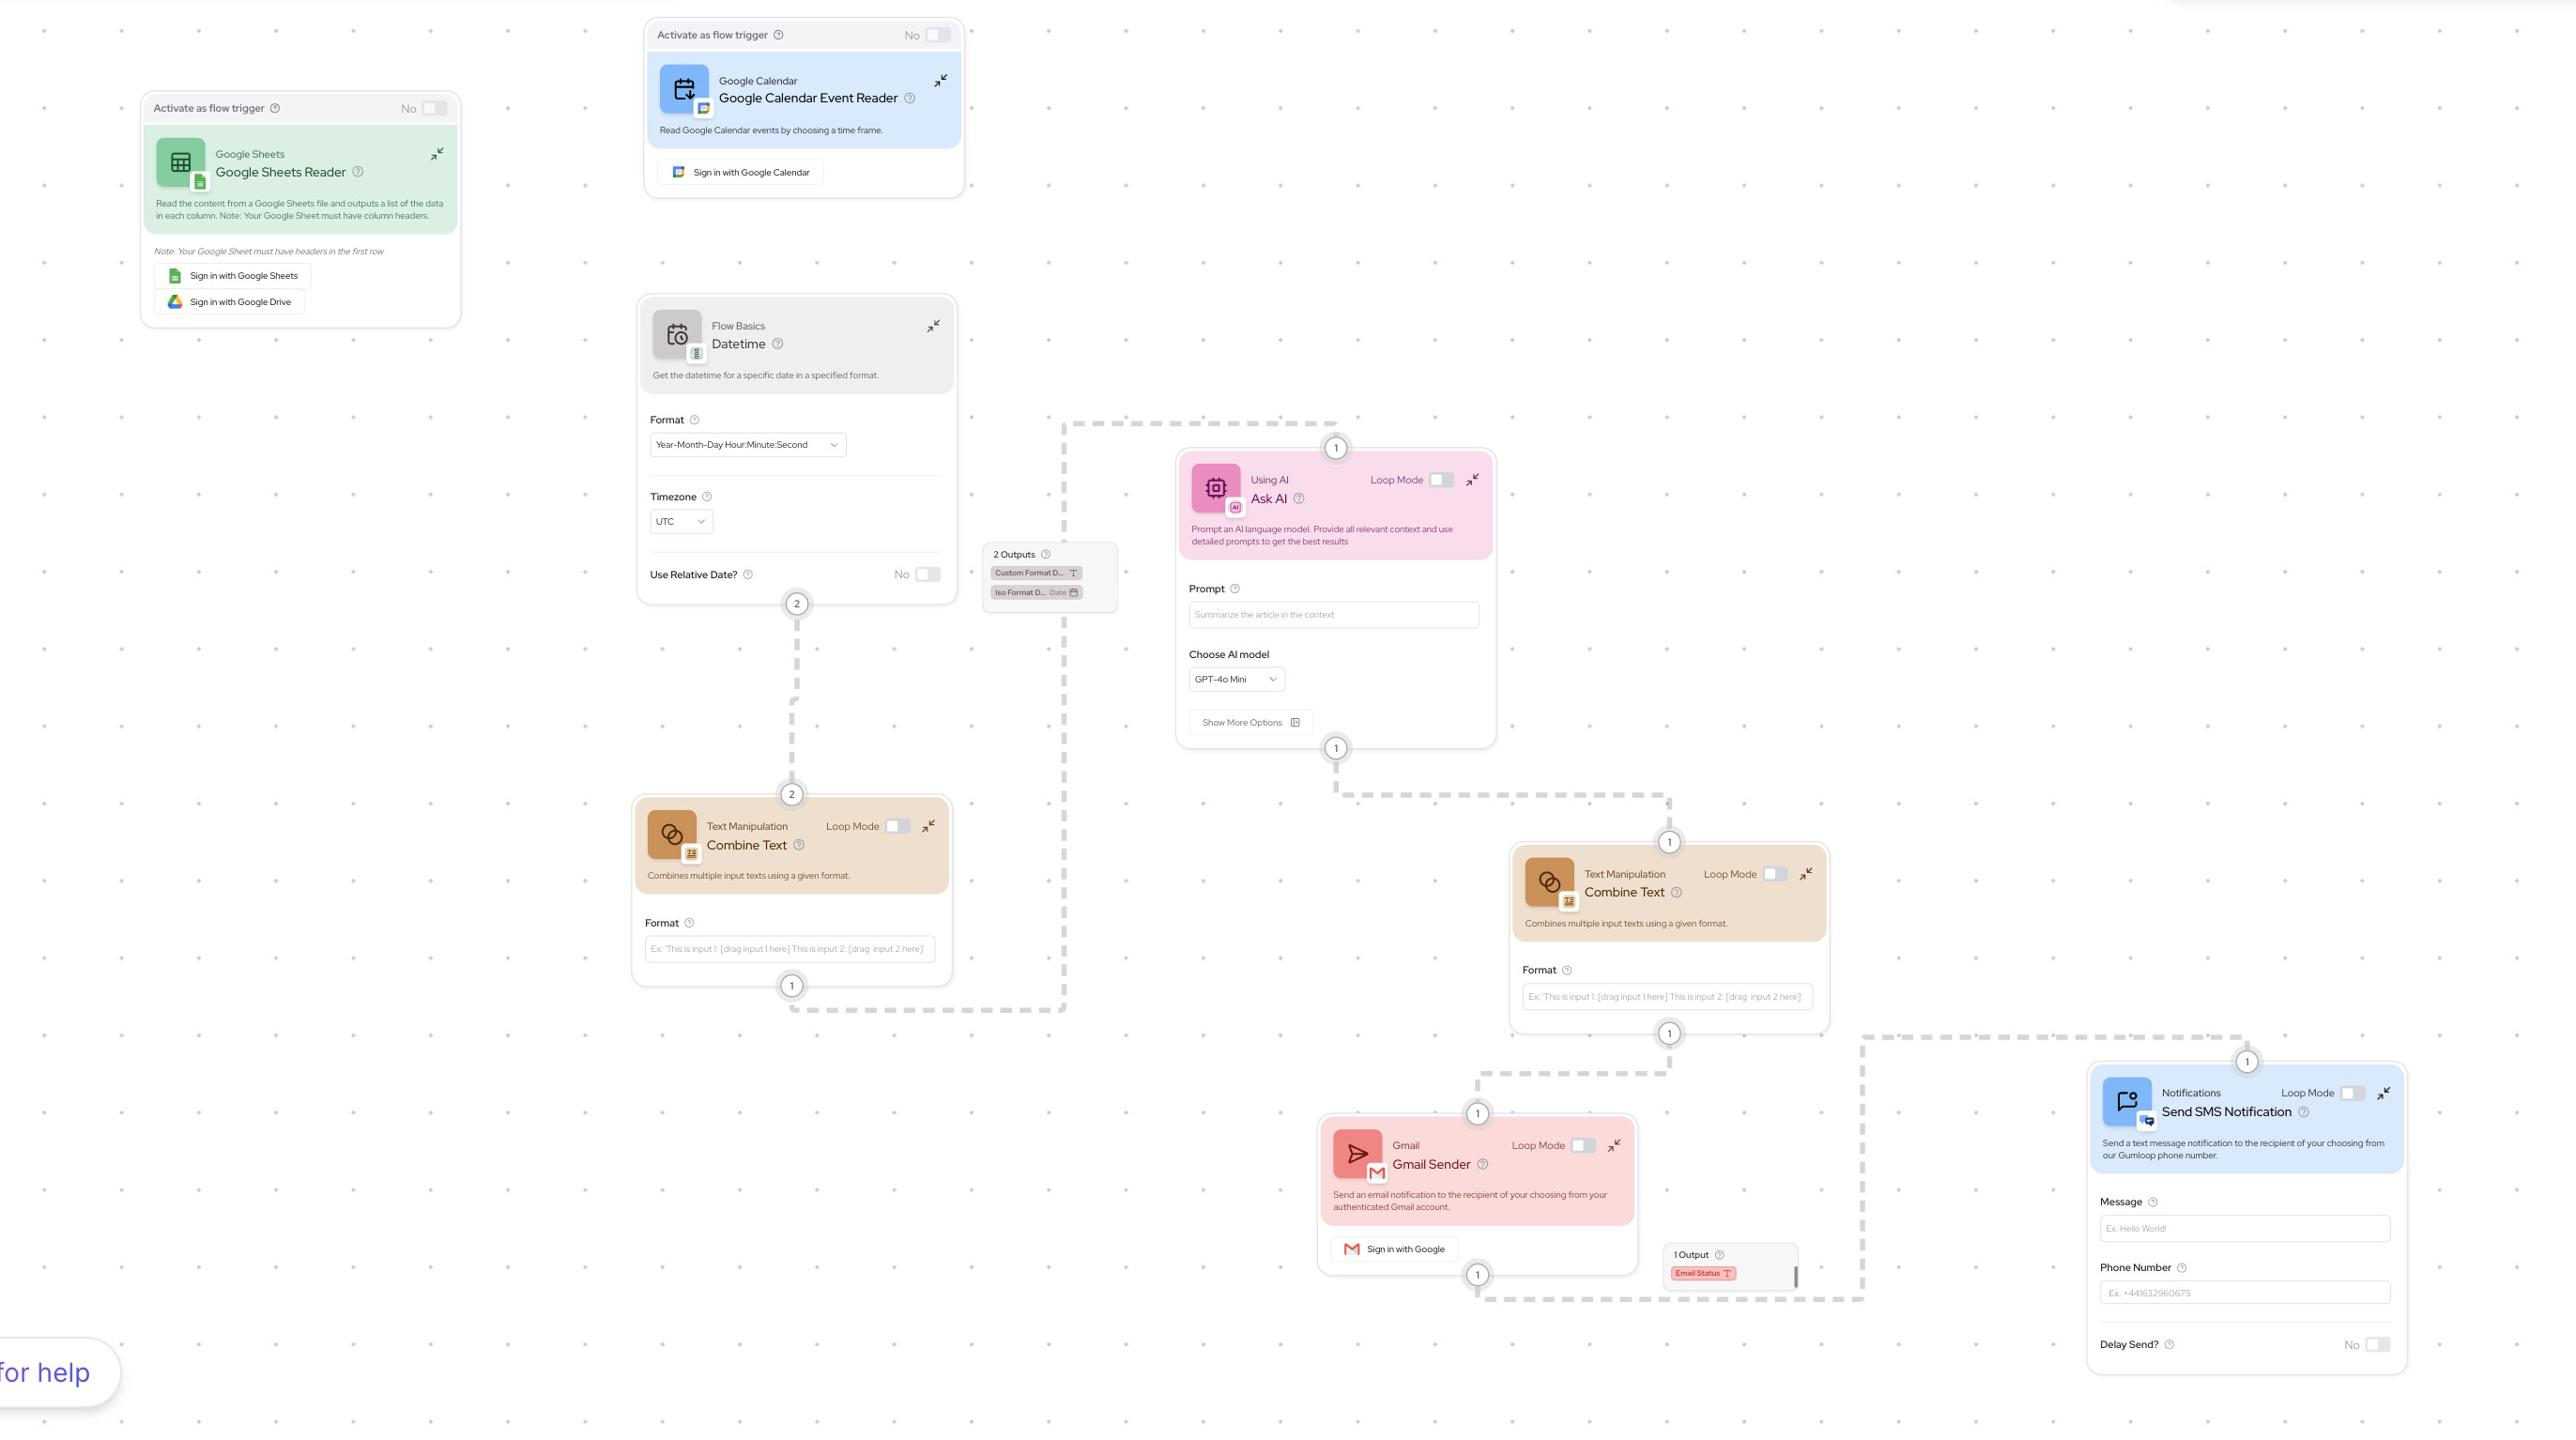Screen dimensions: 2576x1440
Task: Sign in with Google for Gmail
Action: coord(1394,1249)
